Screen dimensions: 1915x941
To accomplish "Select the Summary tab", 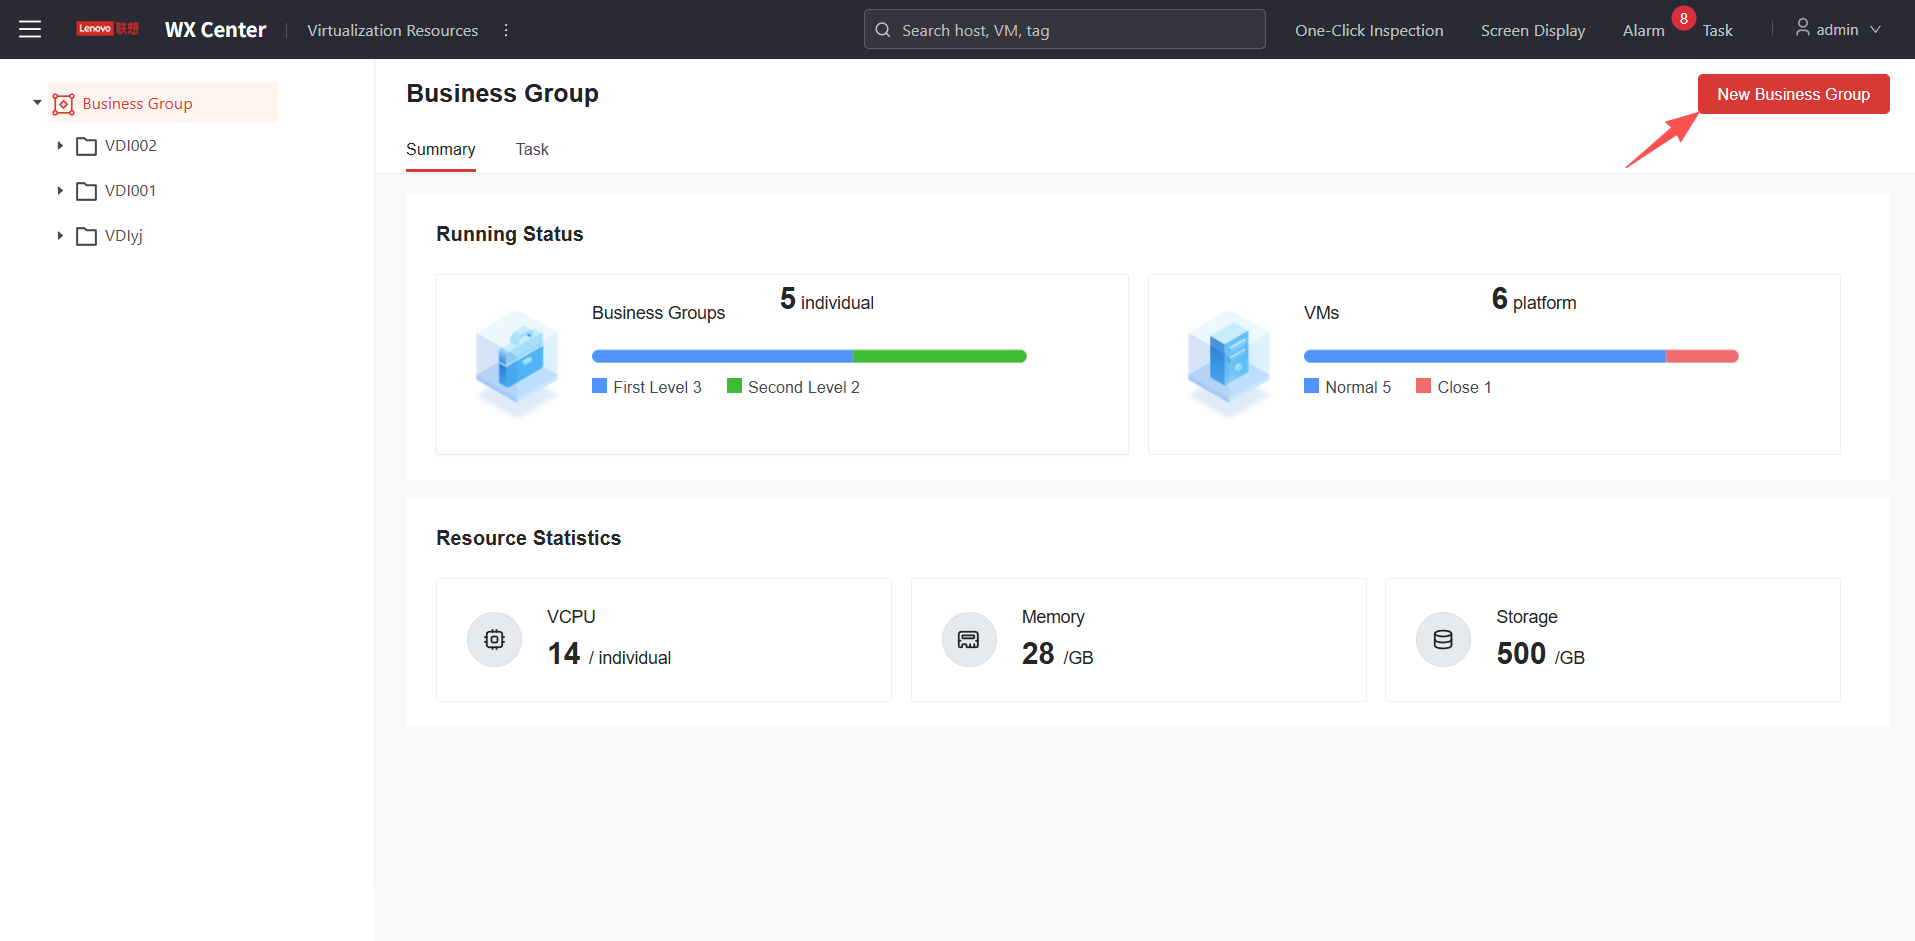I will click(440, 150).
